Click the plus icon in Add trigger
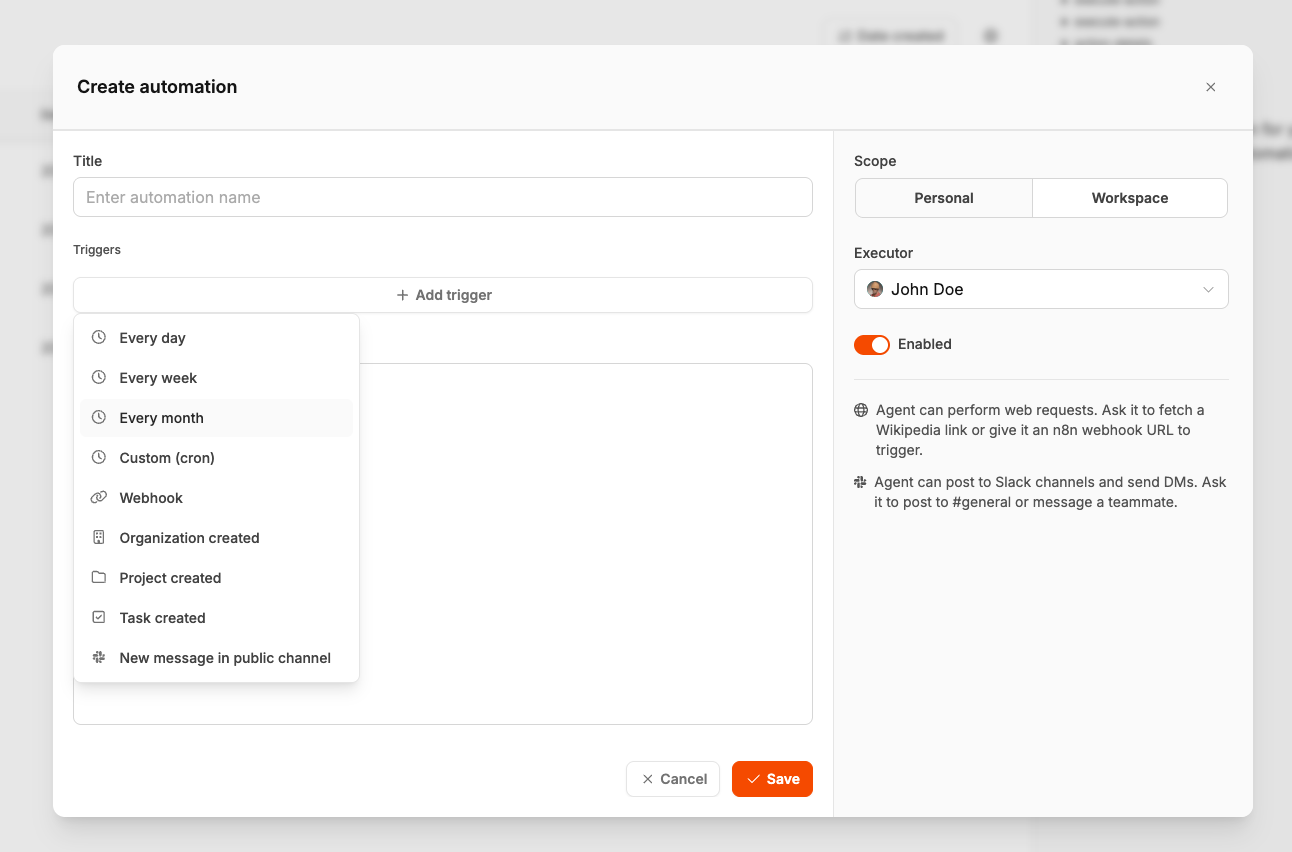Screen dimensions: 1292x852 coord(402,295)
